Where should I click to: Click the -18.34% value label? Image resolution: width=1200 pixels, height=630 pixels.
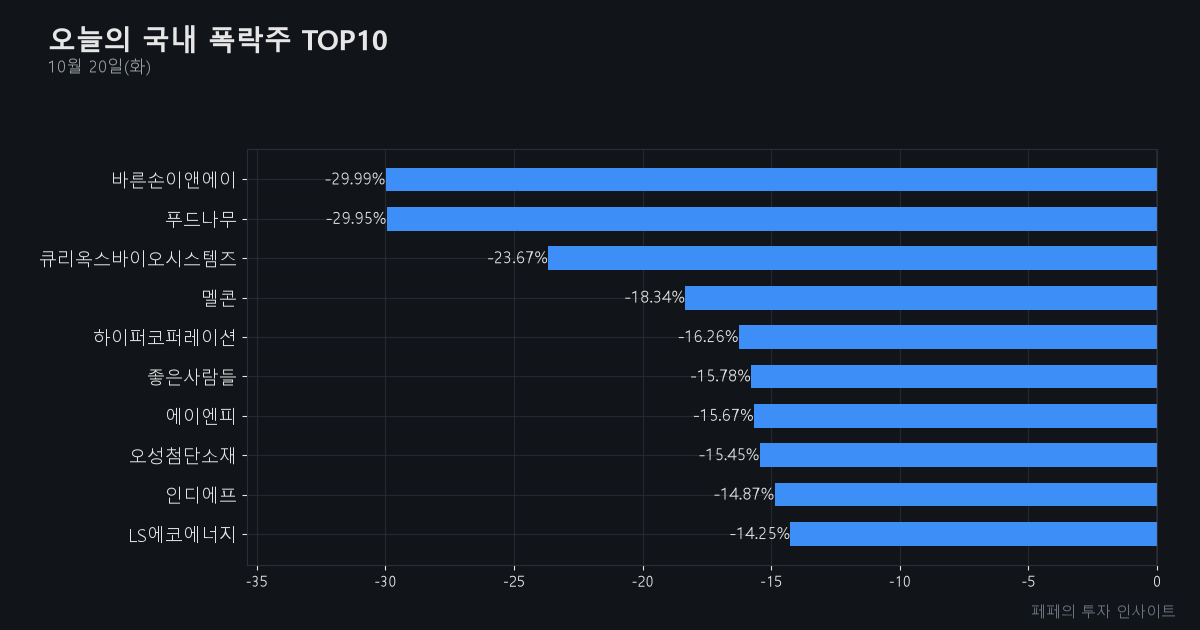click(654, 297)
